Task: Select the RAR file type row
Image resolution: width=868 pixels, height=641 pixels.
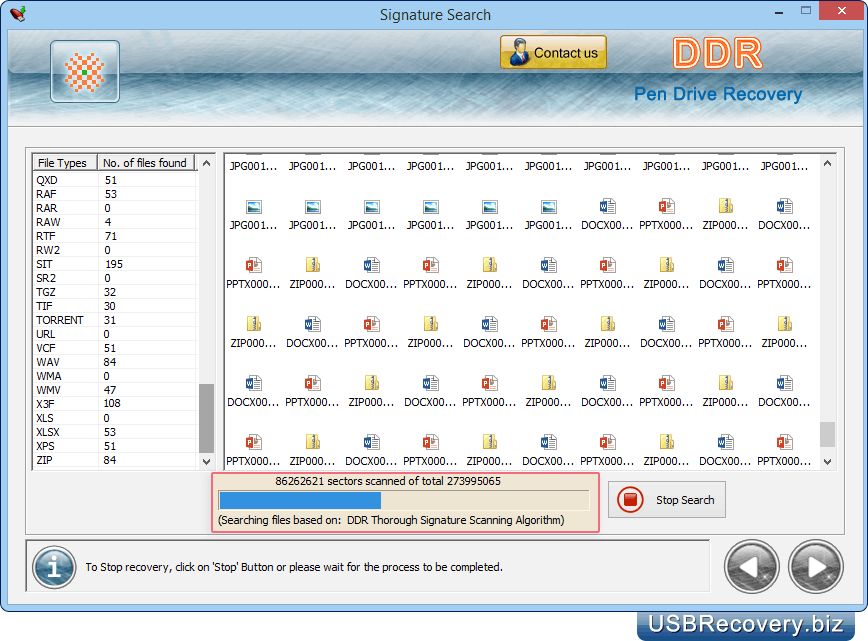Action: tap(115, 208)
